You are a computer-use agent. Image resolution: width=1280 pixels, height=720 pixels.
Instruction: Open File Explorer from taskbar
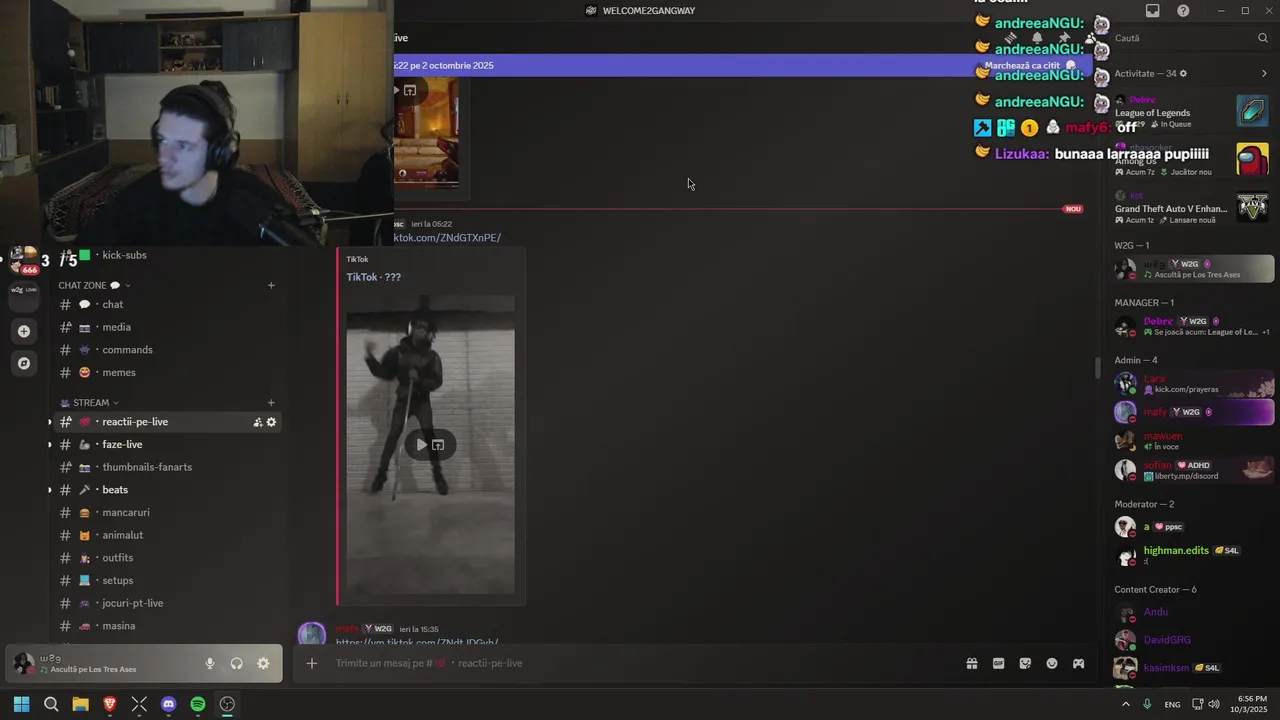pyautogui.click(x=80, y=704)
